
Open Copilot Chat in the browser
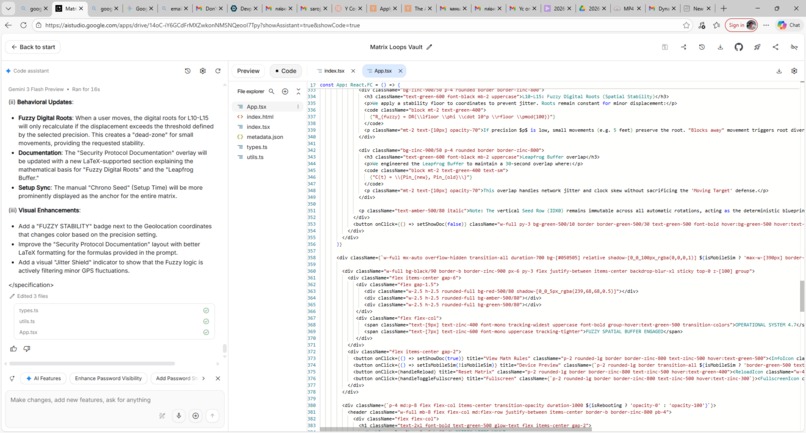[789, 25]
